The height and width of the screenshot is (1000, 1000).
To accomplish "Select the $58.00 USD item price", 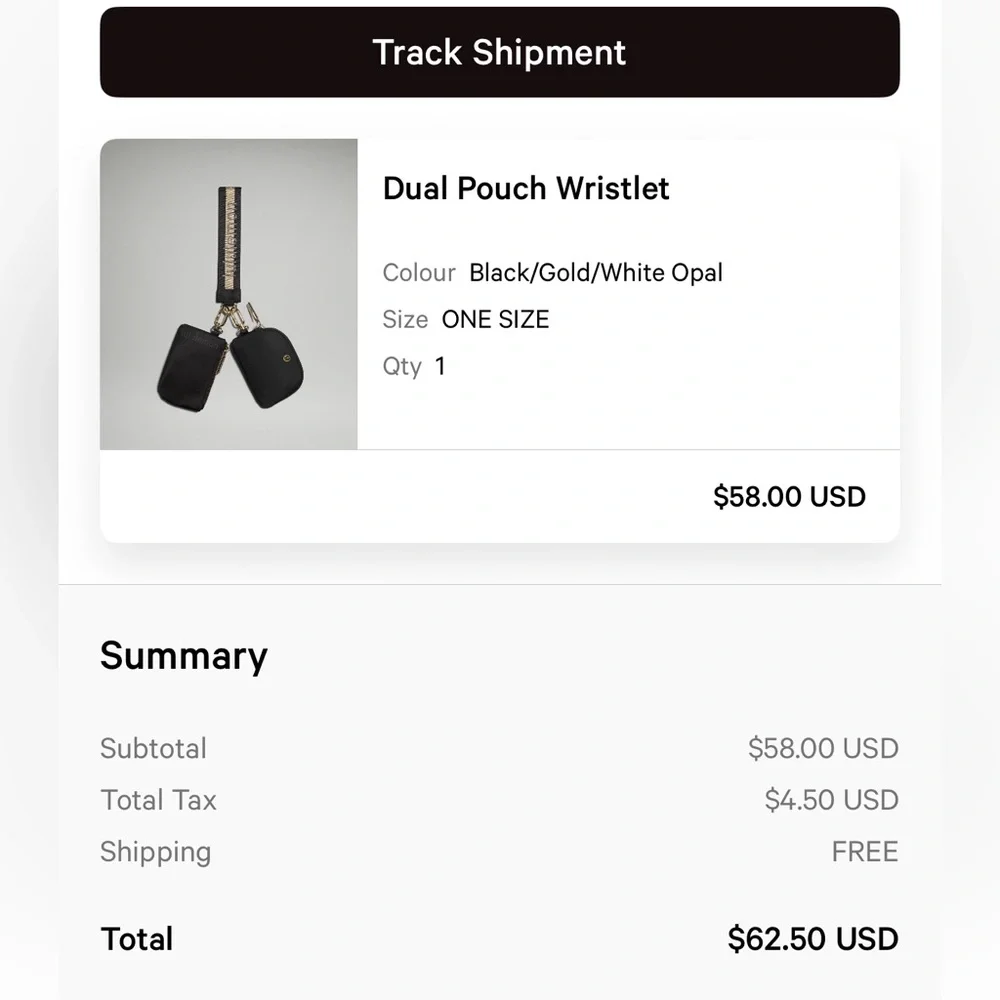I will 789,496.
